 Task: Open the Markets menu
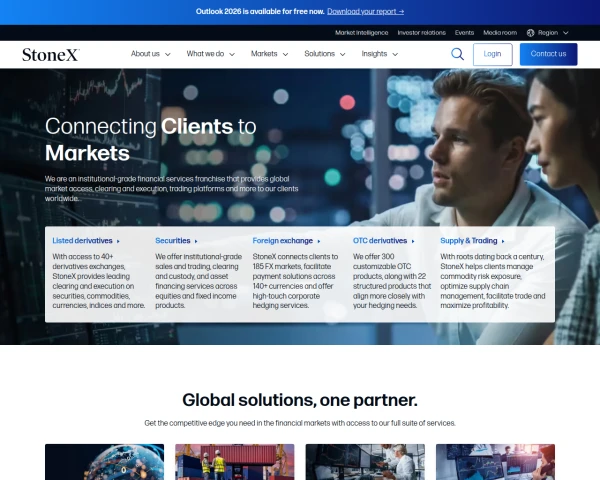[x=264, y=54]
